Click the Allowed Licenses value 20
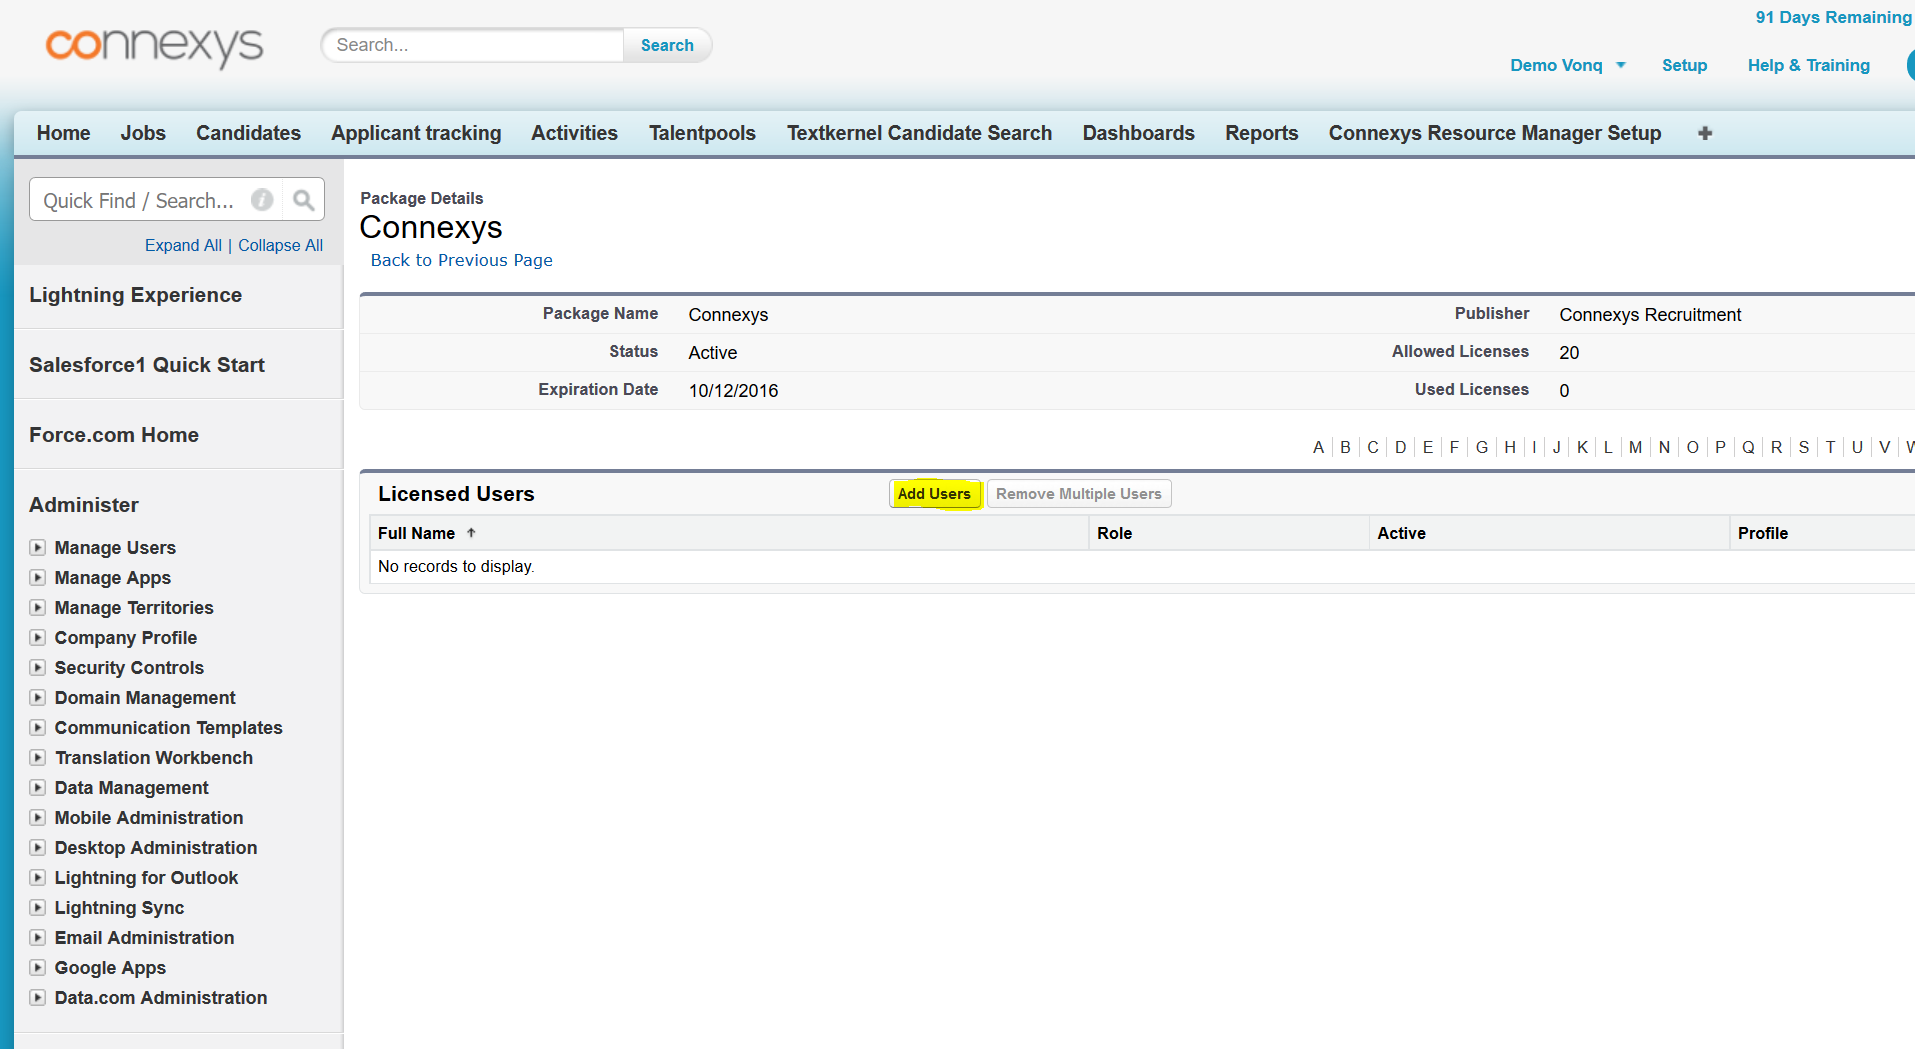 pyautogui.click(x=1569, y=353)
